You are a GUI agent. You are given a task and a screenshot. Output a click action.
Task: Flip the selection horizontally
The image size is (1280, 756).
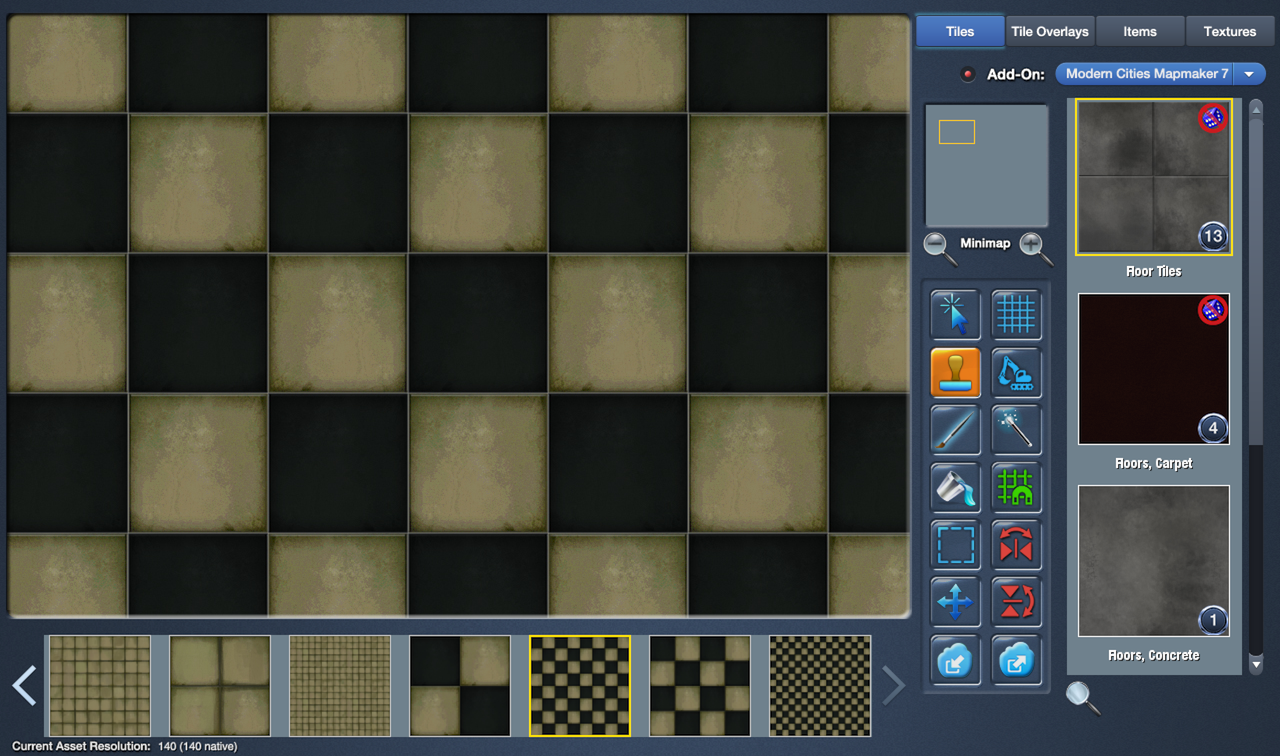pos(1016,545)
